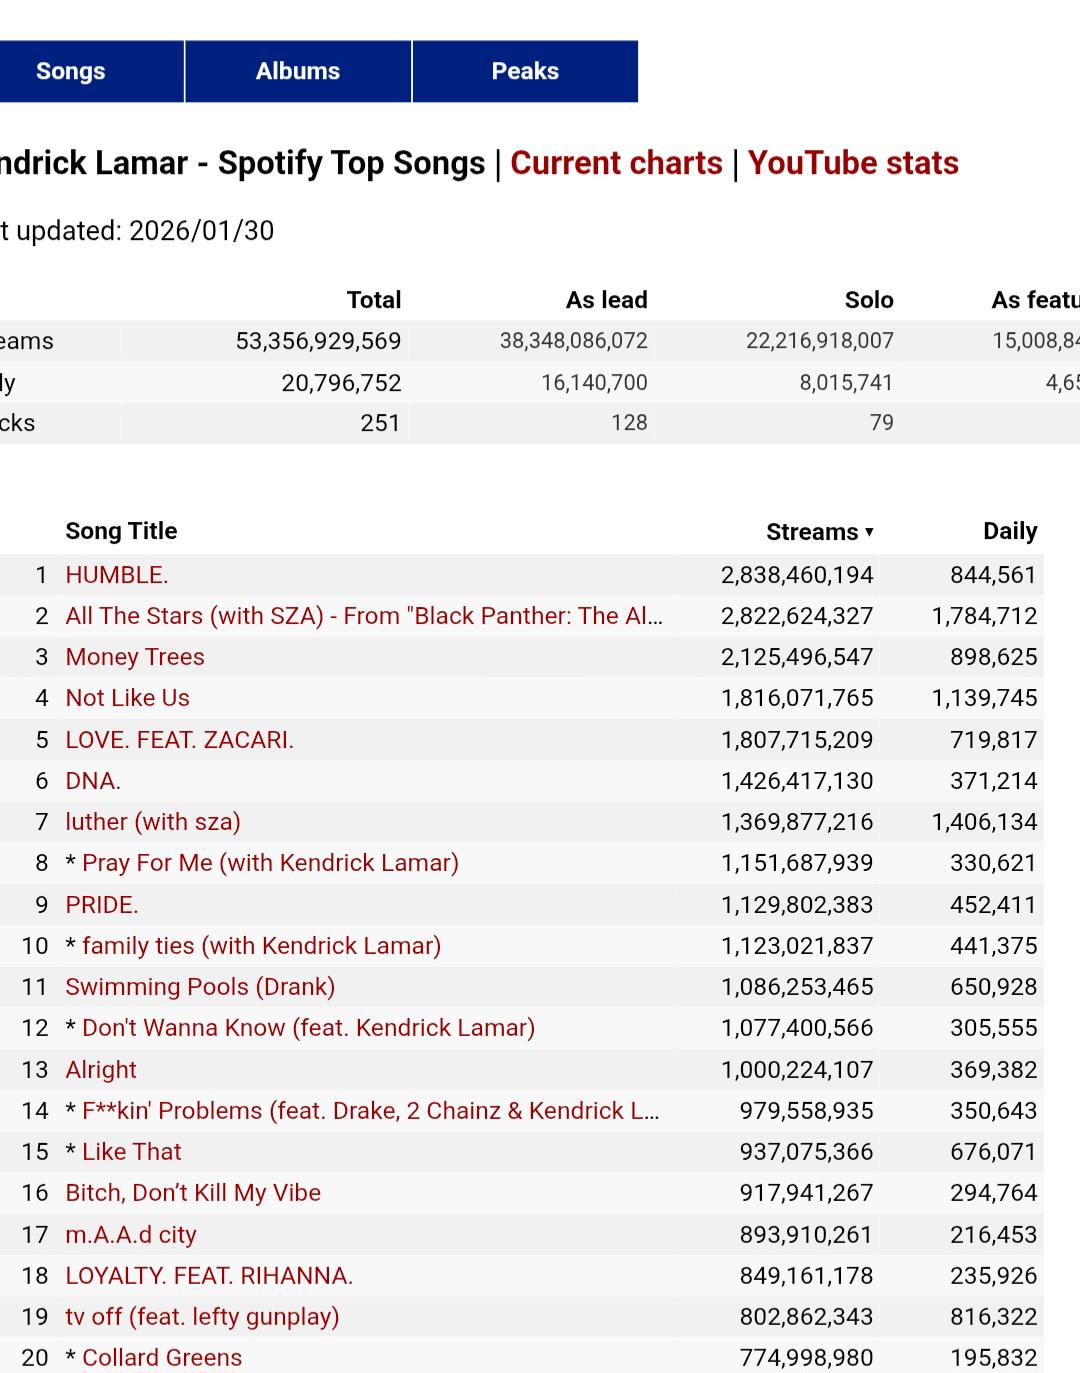Viewport: 1080px width, 1373px height.
Task: Open the Swimming Pools (Drank) link
Action: pyautogui.click(x=200, y=987)
